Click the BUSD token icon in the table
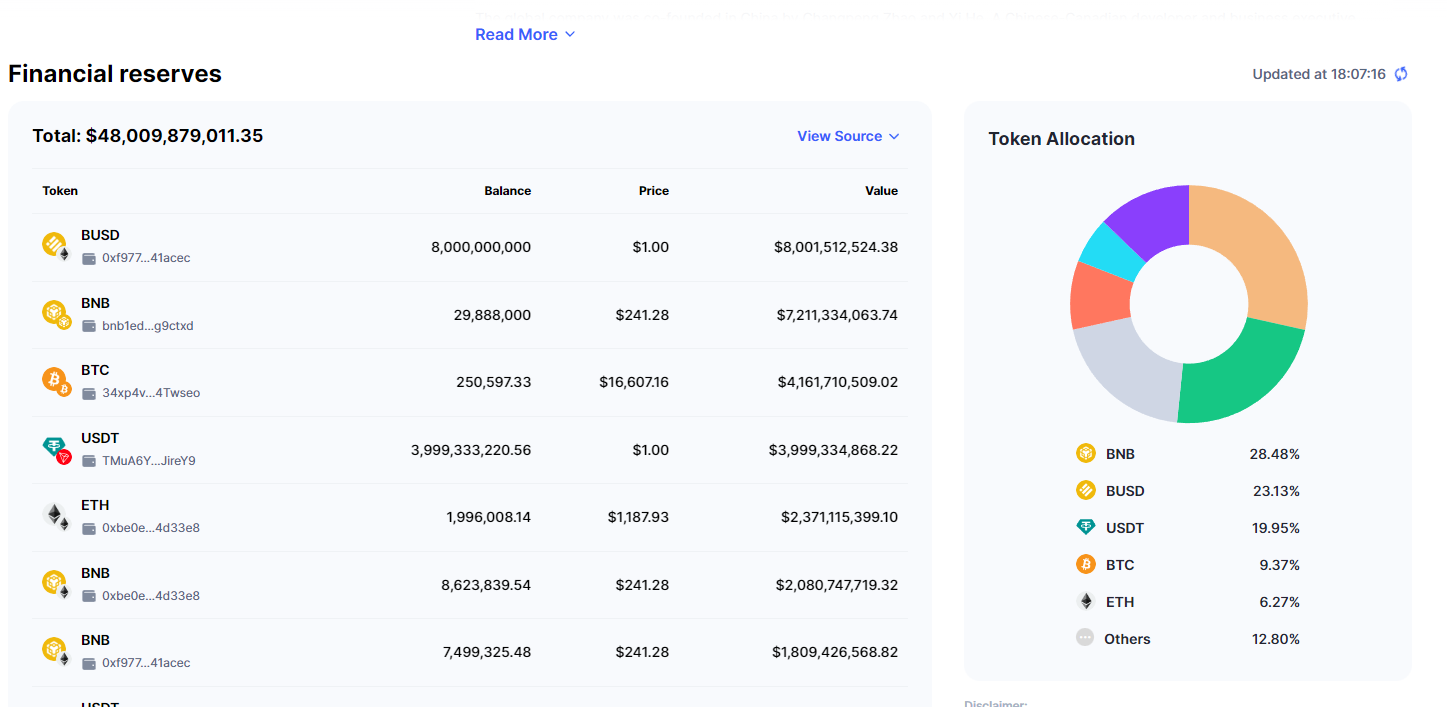Screen dimensions: 1447x707 (x=56, y=246)
